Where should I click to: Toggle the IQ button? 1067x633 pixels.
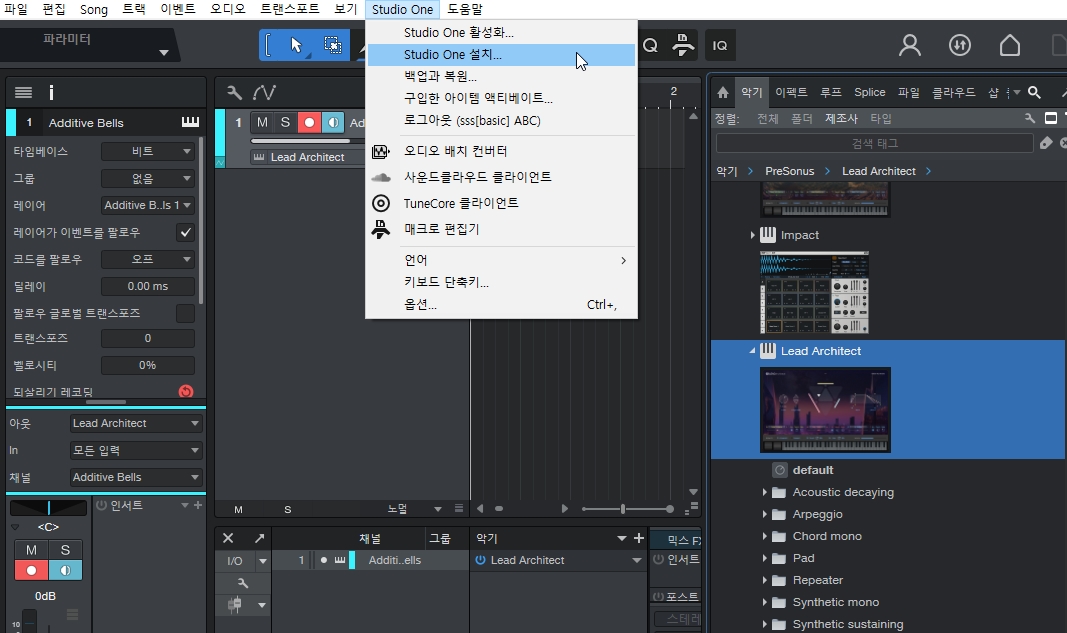[x=720, y=46]
